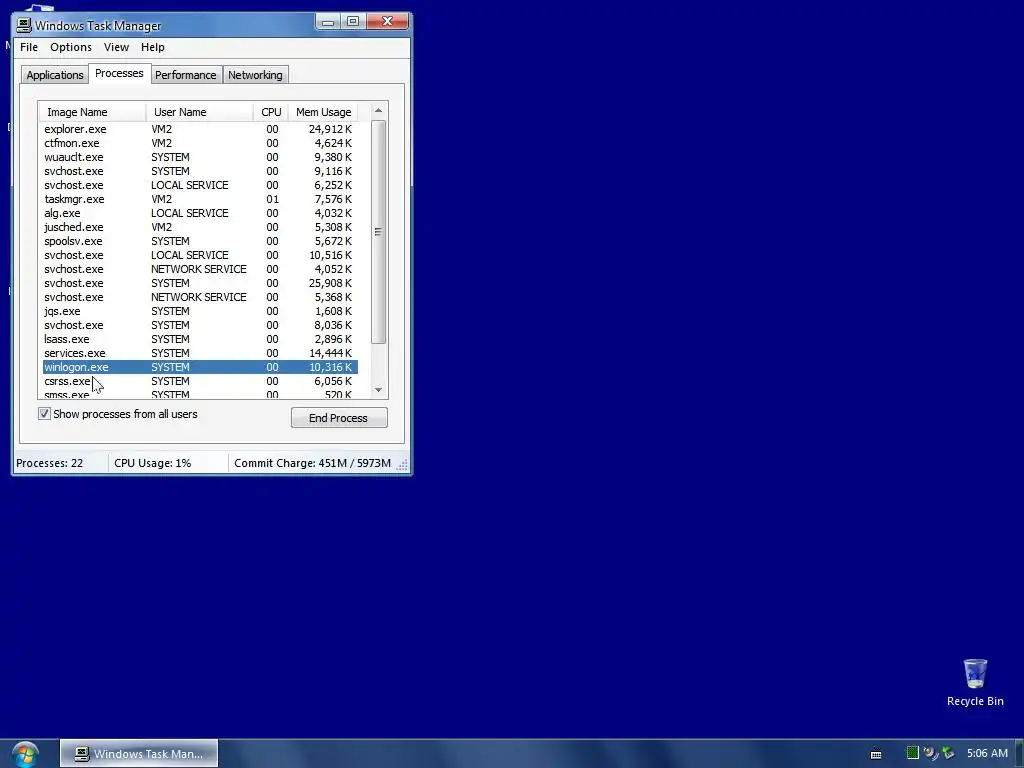Select svchost.exe using 10,516 K memory
Viewport: 1024px width, 768px height.
200,255
